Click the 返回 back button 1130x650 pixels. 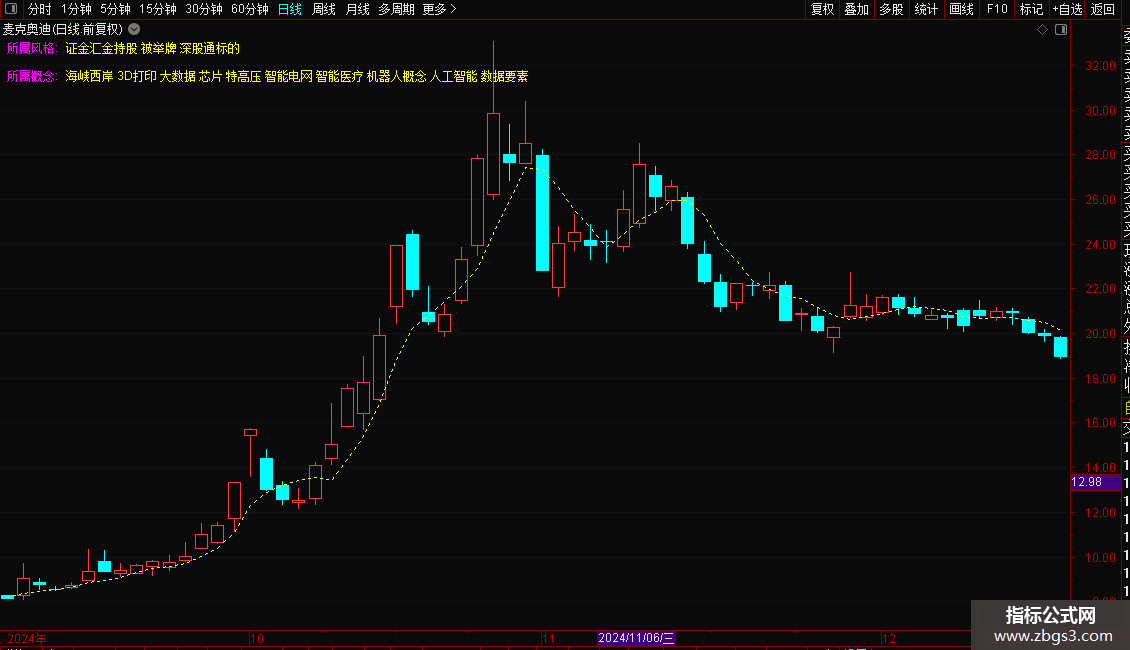(x=1103, y=9)
